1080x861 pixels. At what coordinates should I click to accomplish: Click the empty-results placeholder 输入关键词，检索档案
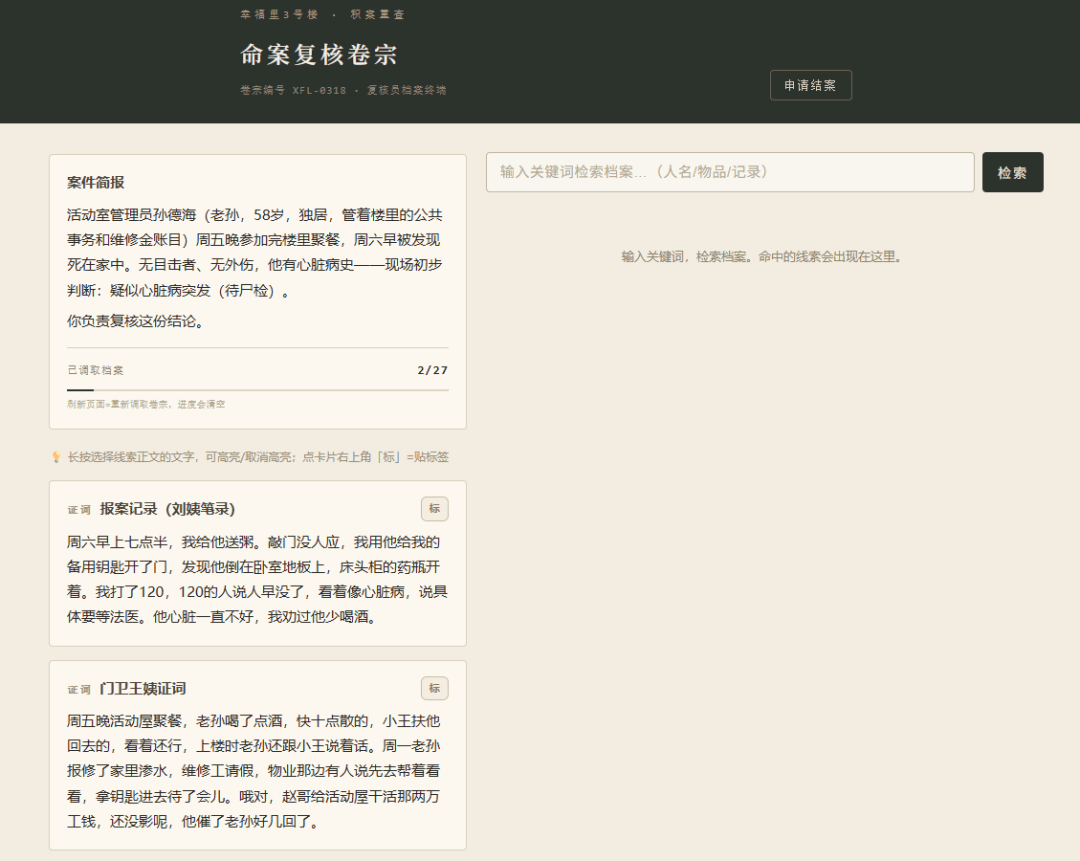[x=762, y=257]
